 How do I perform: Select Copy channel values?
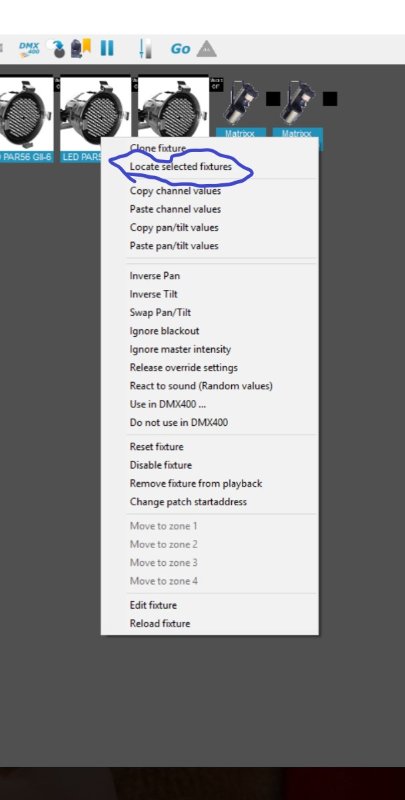pyautogui.click(x=175, y=191)
